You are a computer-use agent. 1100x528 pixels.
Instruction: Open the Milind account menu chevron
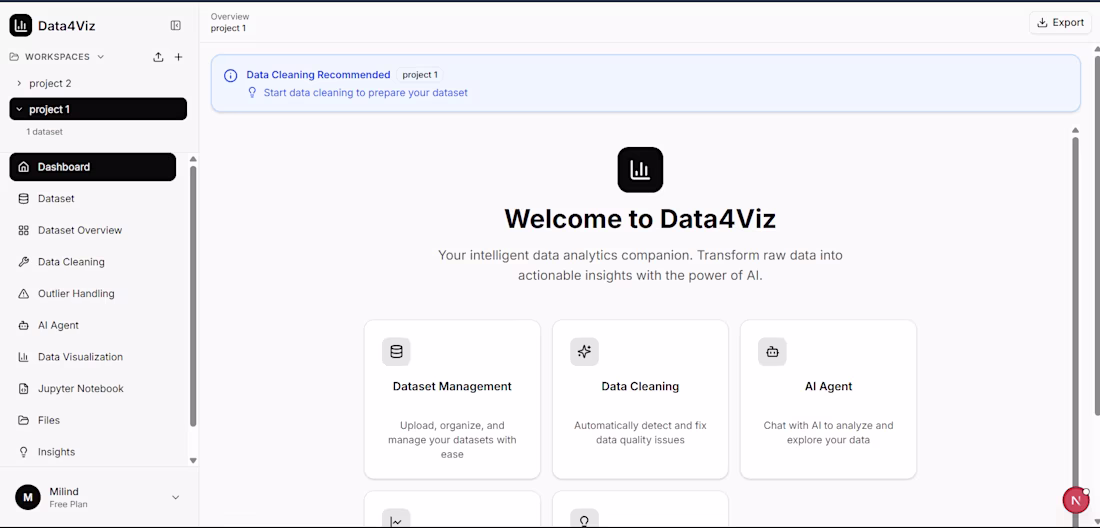point(176,497)
